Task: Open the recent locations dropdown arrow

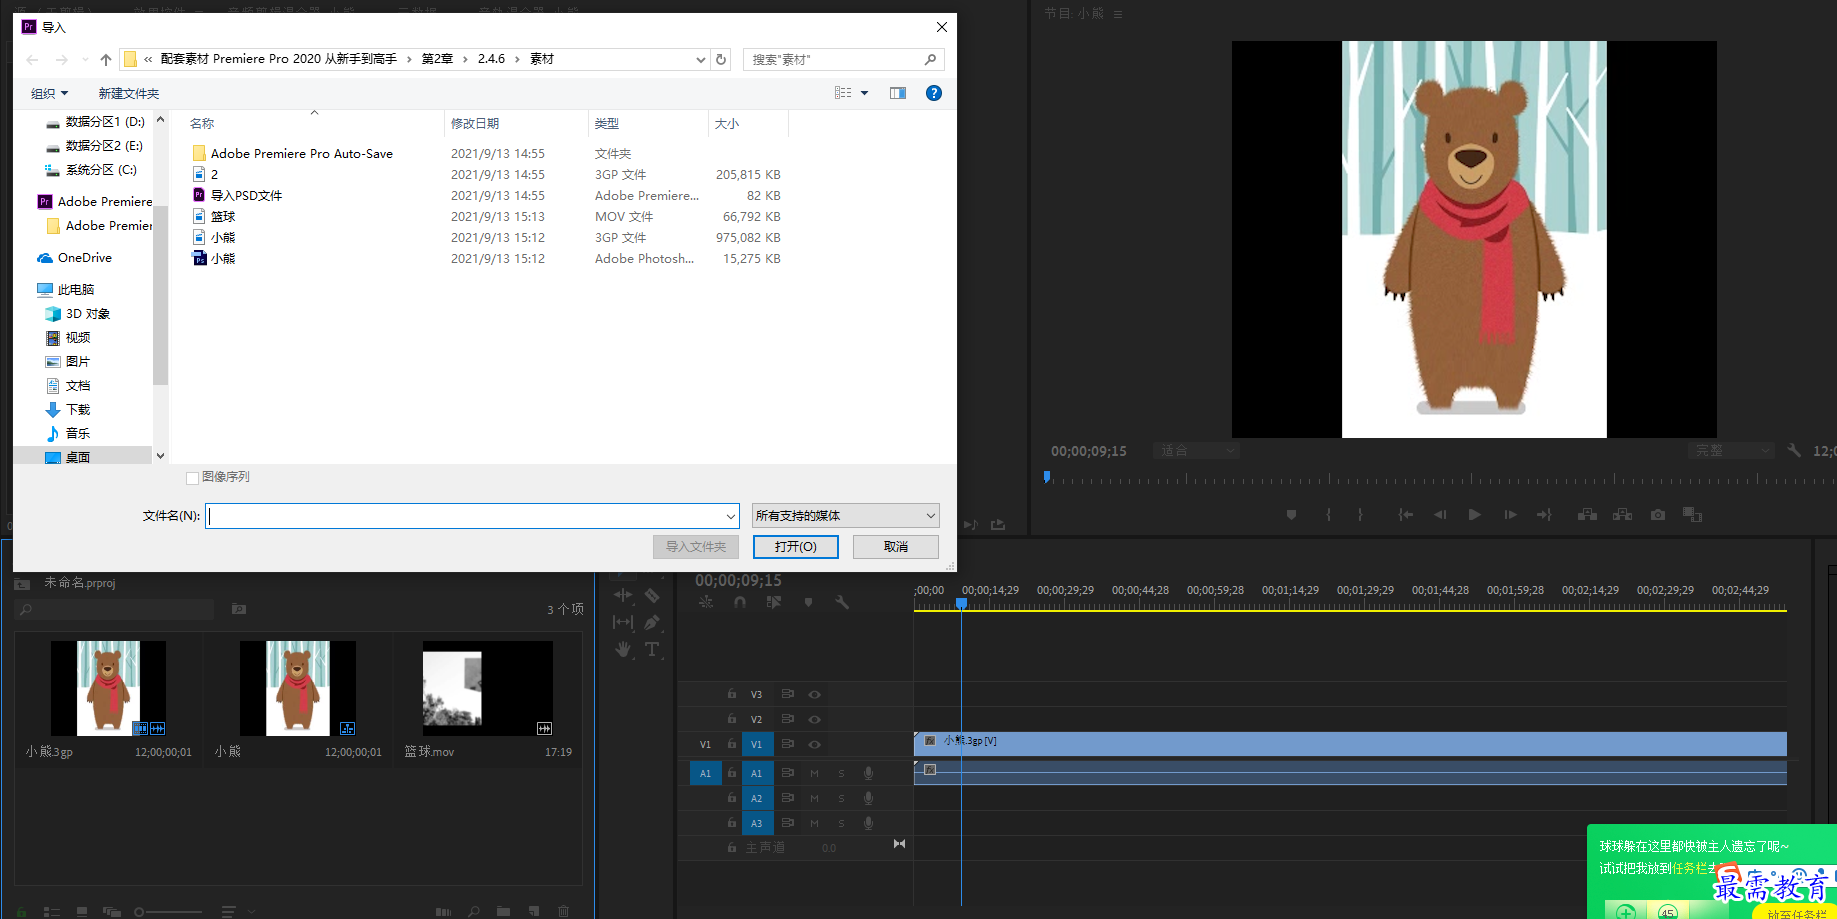Action: [85, 60]
